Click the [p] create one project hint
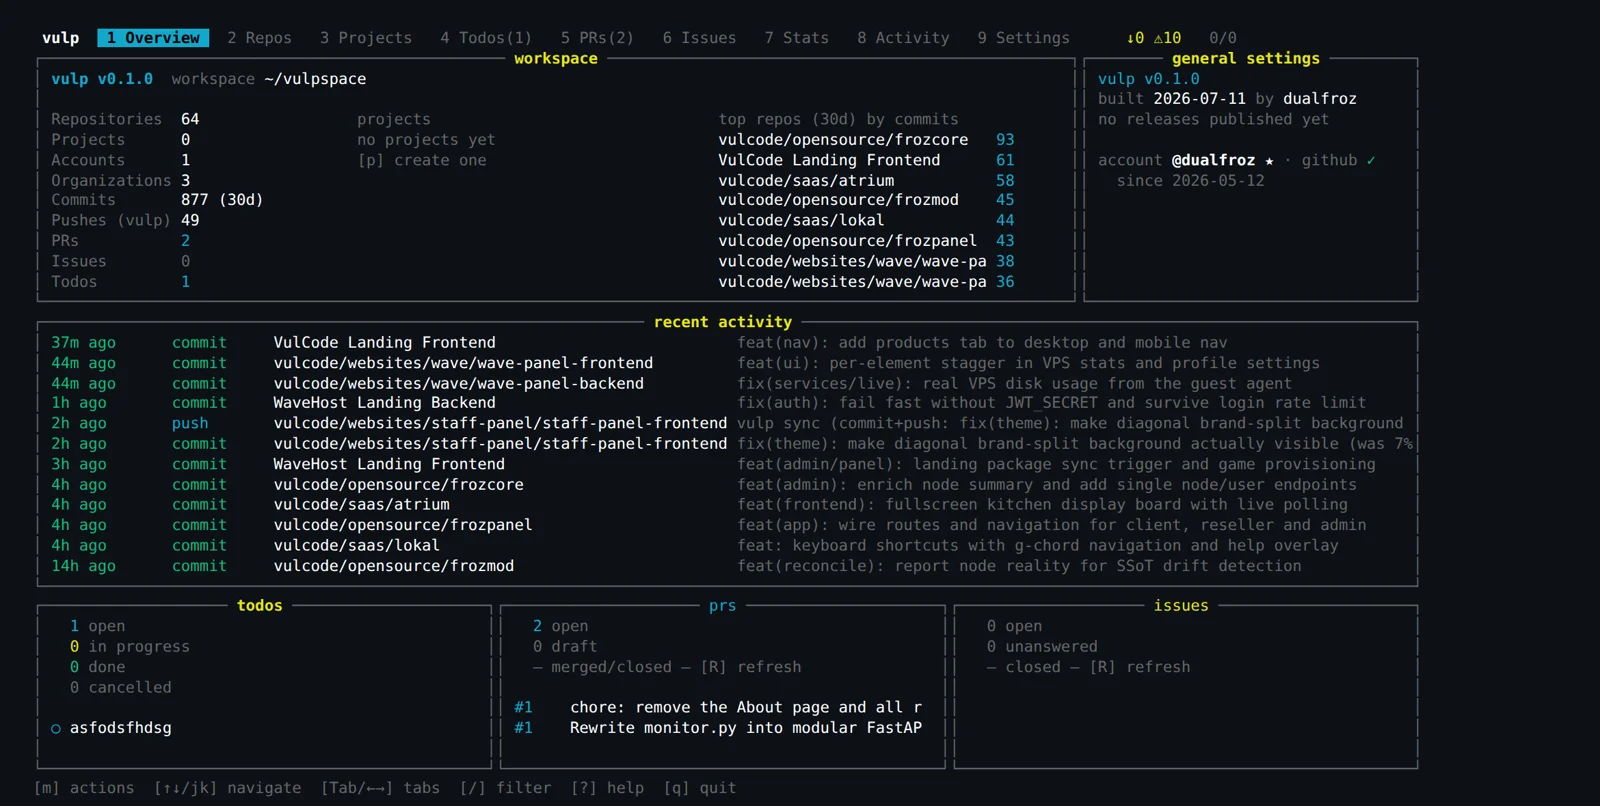Screen dimensions: 1600x806 click(422, 160)
